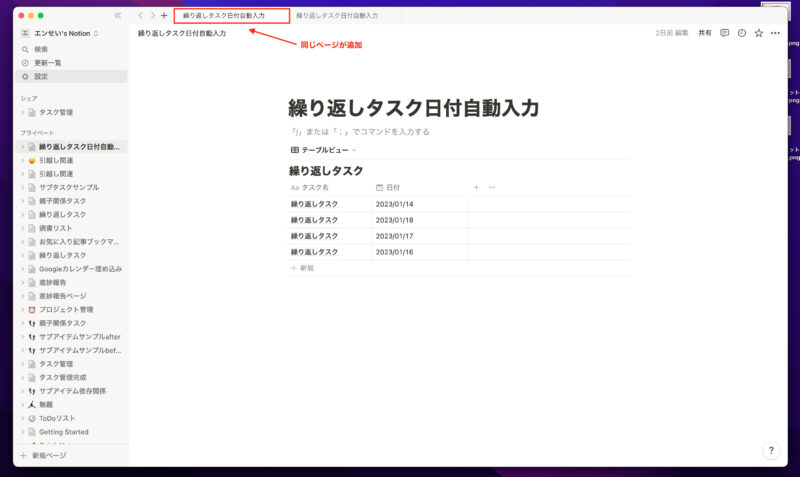Click the calendar icon in the 日付 column header
The image size is (800, 477).
click(379, 188)
